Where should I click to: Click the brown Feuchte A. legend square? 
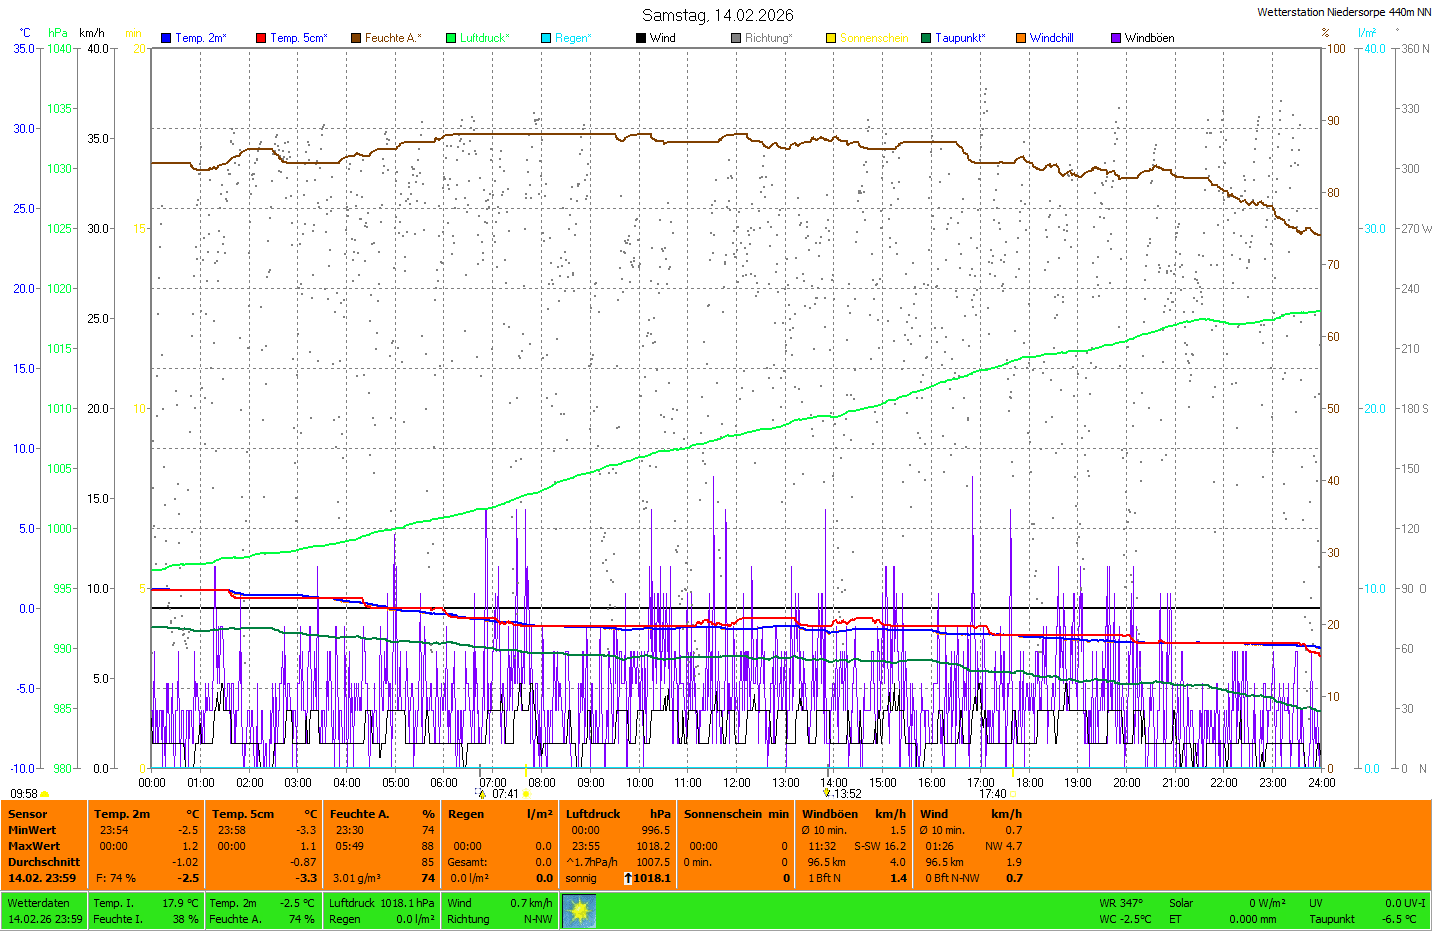[356, 38]
